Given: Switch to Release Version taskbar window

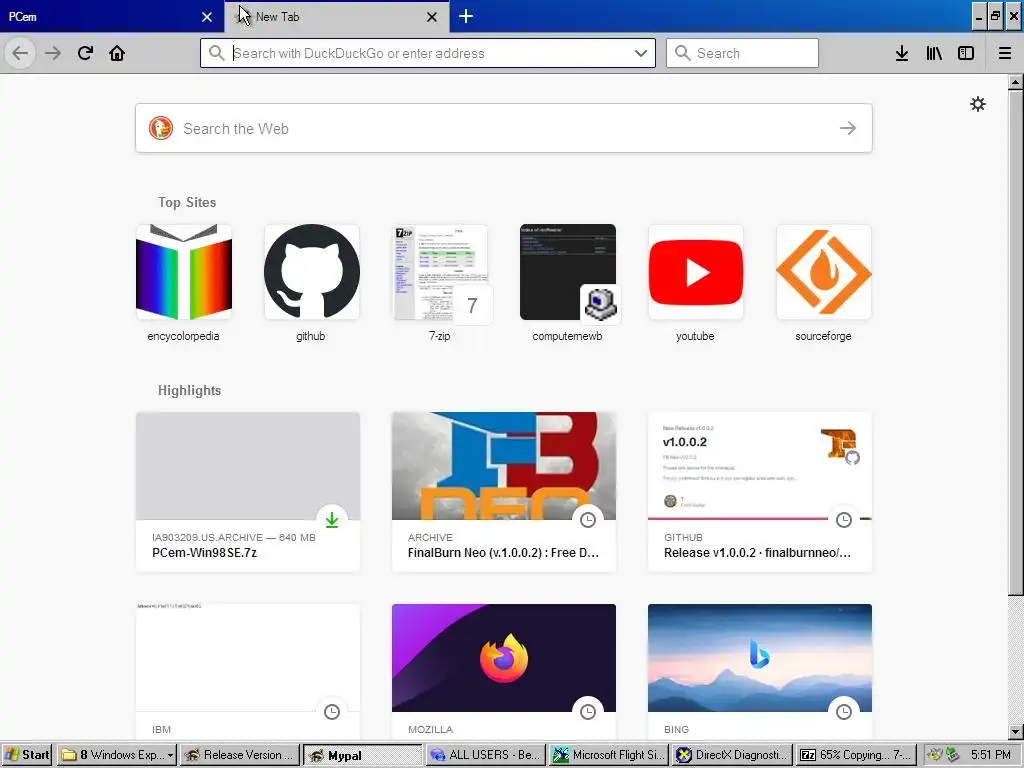Looking at the screenshot, I should pyautogui.click(x=240, y=755).
